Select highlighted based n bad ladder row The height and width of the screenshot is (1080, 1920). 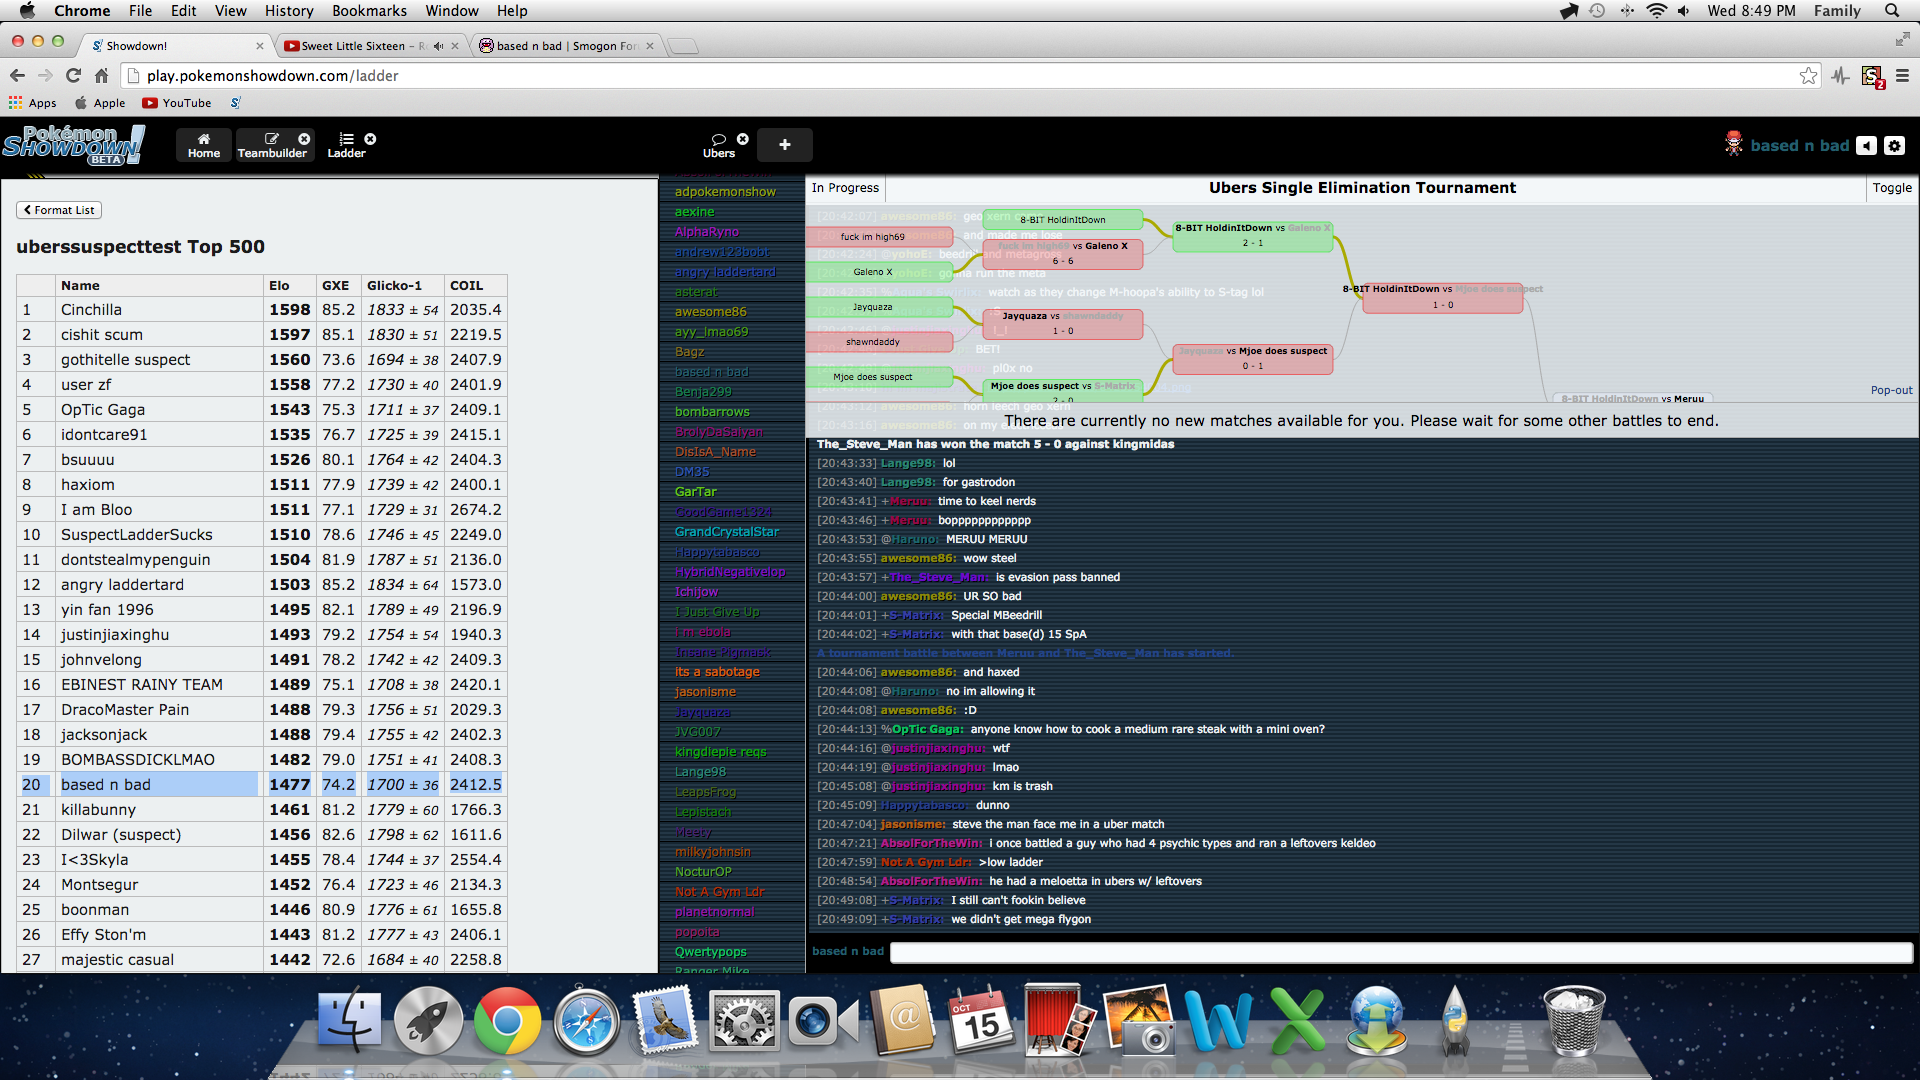click(262, 785)
